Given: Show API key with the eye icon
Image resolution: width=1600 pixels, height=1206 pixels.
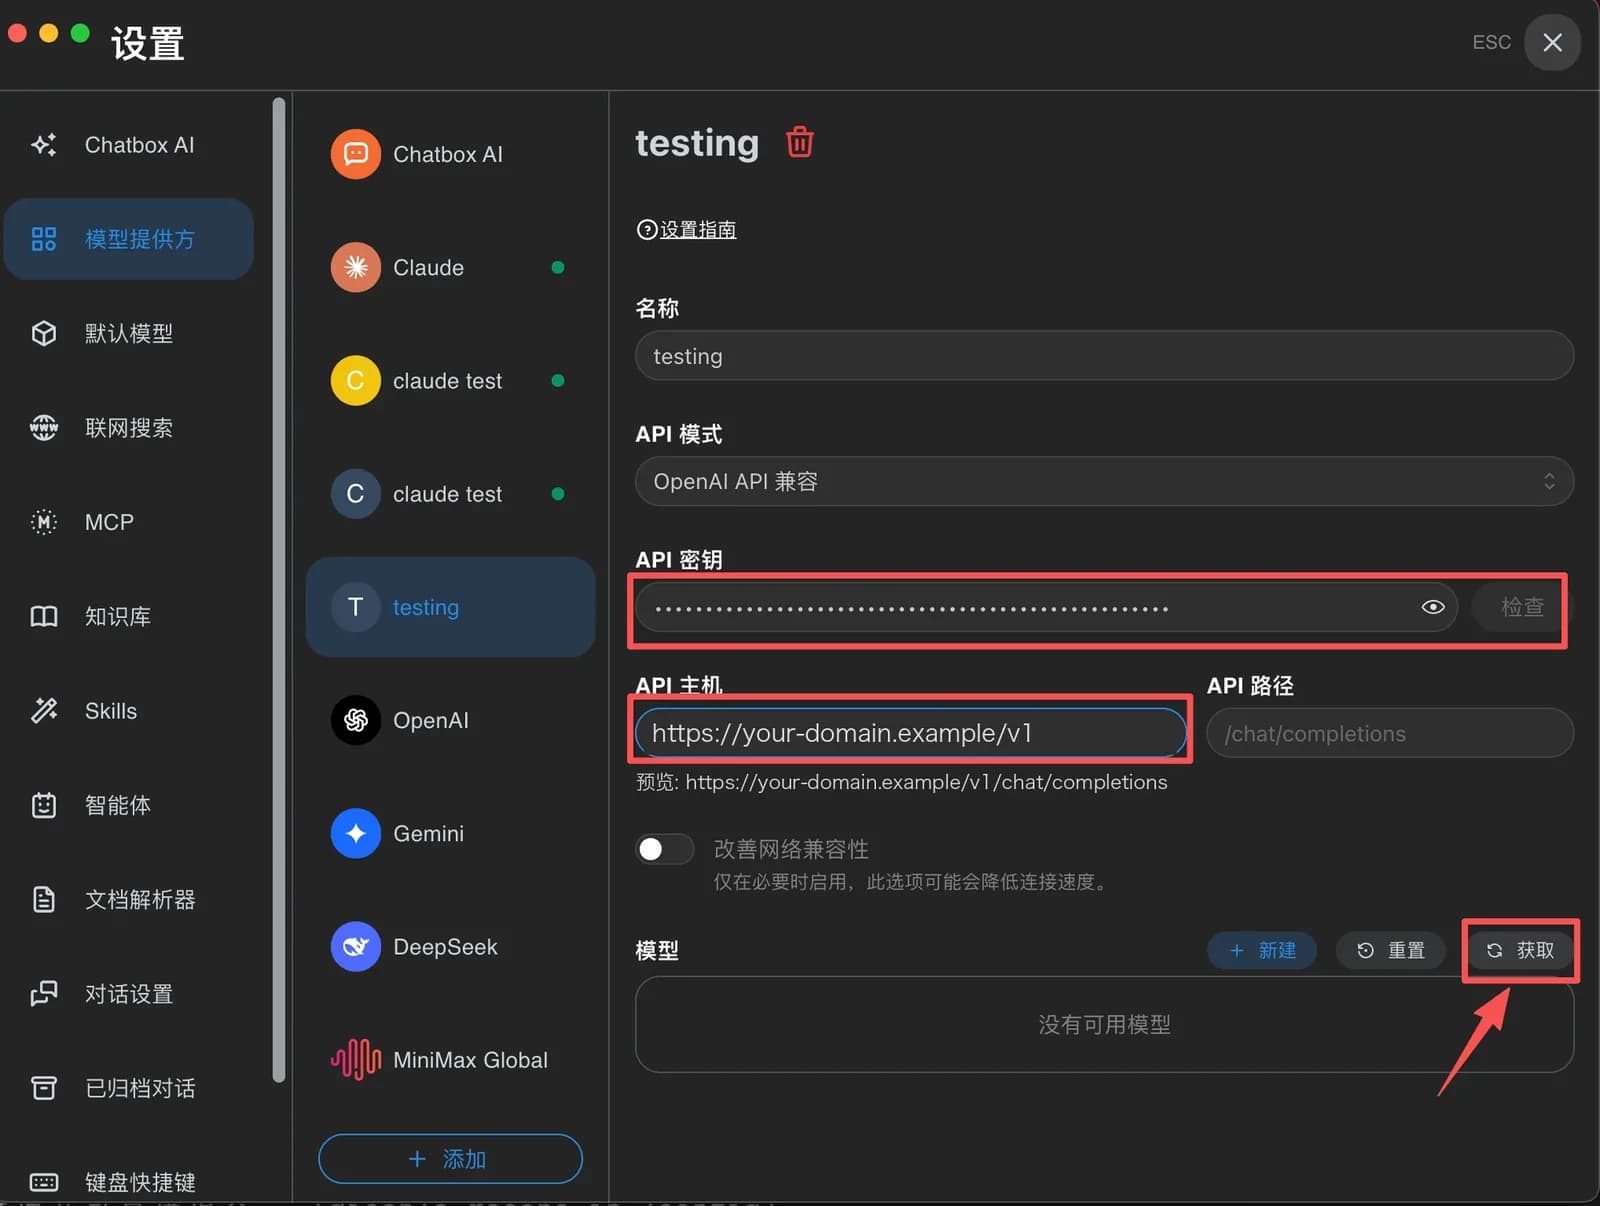Looking at the screenshot, I should coord(1432,607).
